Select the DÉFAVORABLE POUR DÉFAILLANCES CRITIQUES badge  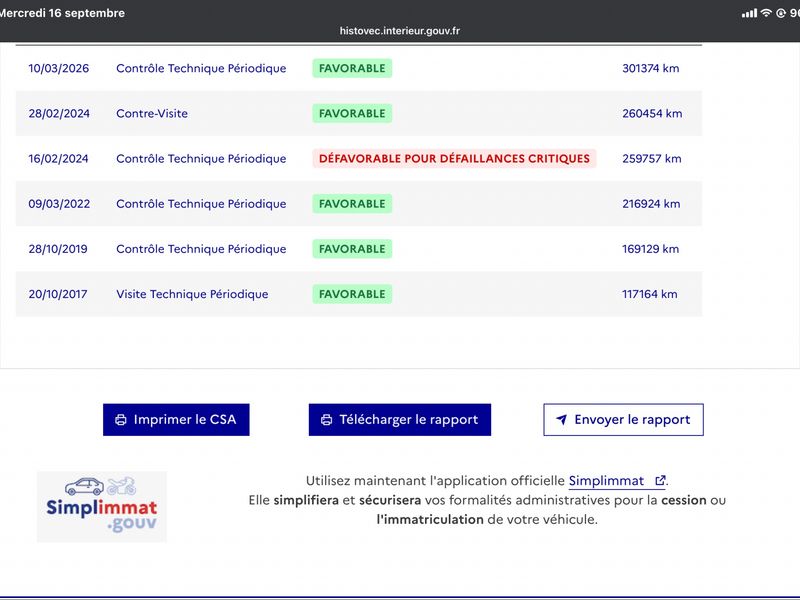(454, 159)
